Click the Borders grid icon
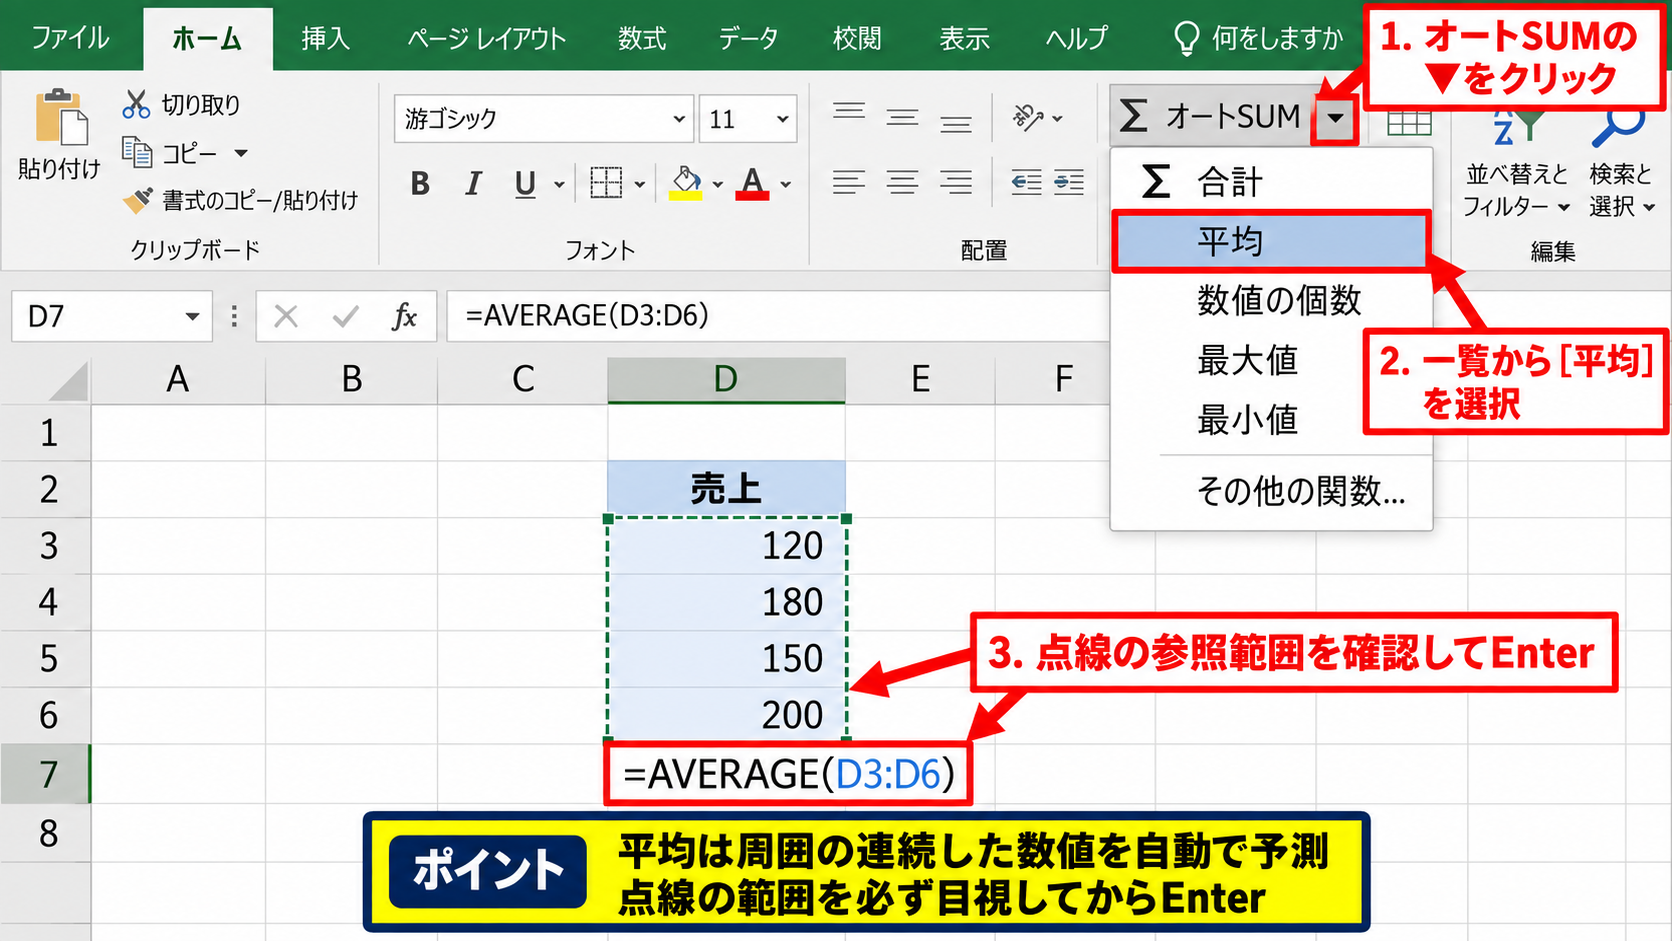 606,184
